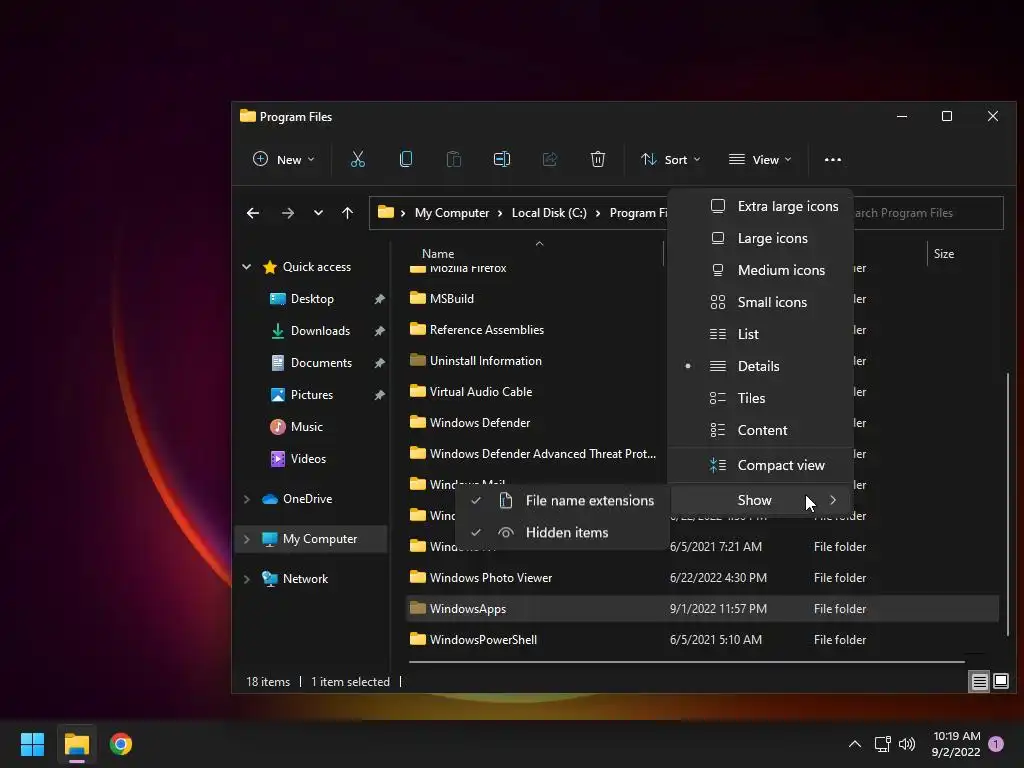1024x768 pixels.
Task: Toggle Hidden items option
Action: pos(563,533)
